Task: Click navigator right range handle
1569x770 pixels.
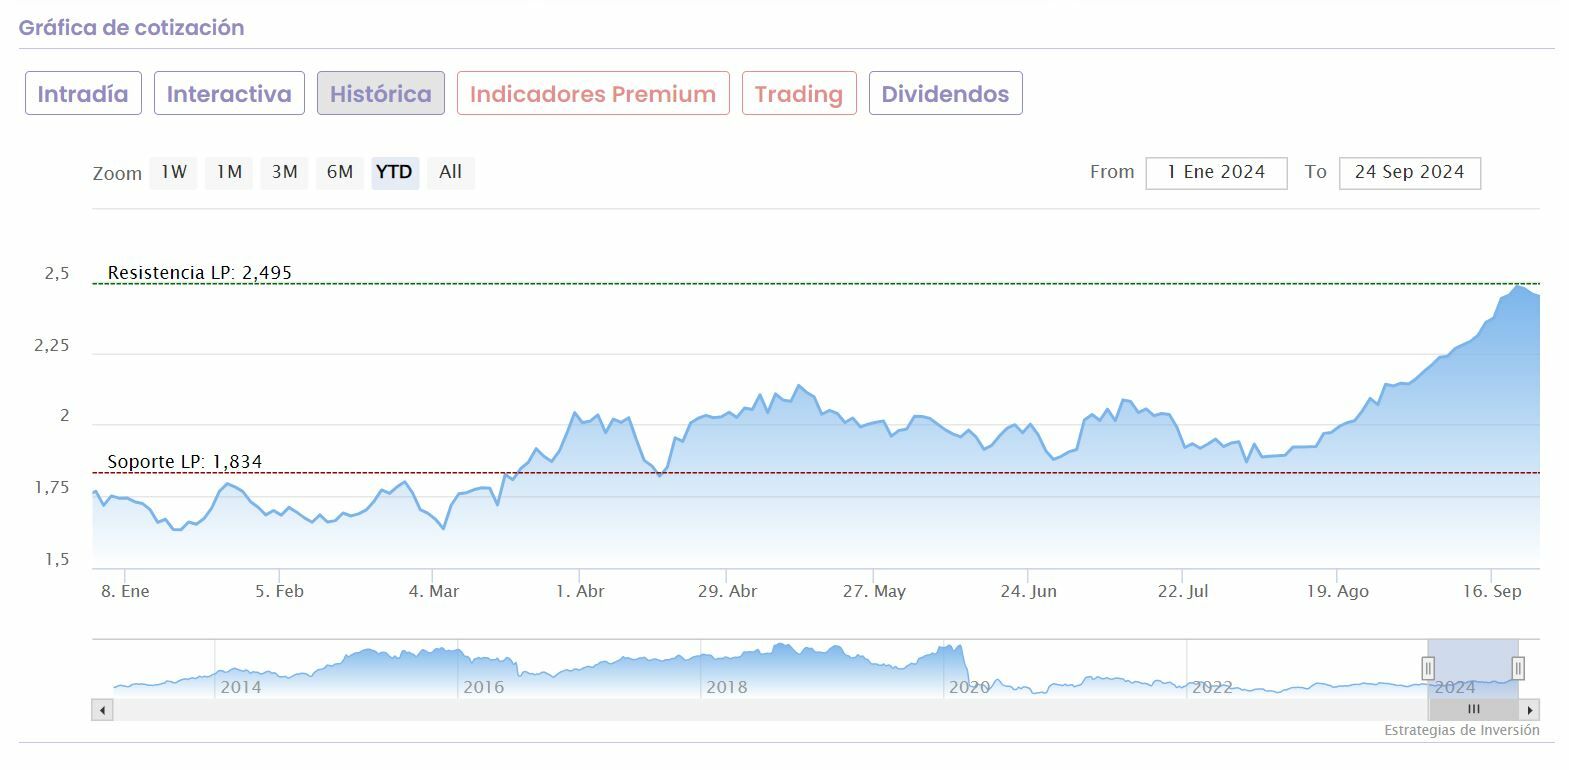Action: pyautogui.click(x=1518, y=668)
